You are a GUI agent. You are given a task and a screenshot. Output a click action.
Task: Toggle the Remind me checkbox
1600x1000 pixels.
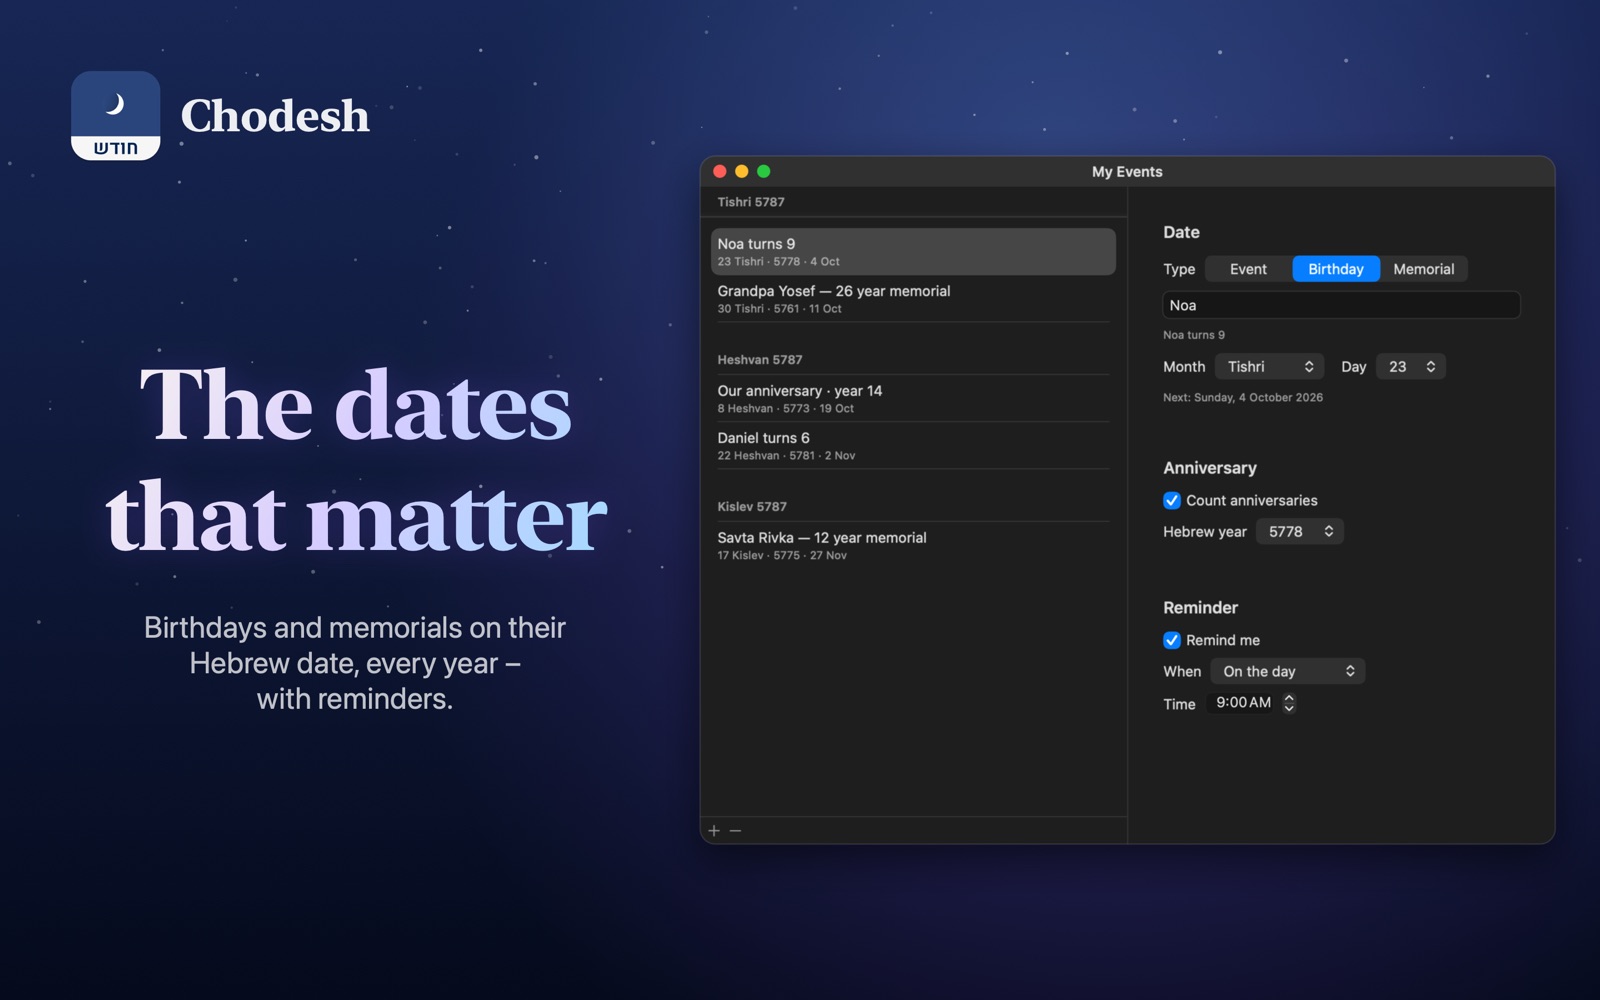(x=1172, y=640)
